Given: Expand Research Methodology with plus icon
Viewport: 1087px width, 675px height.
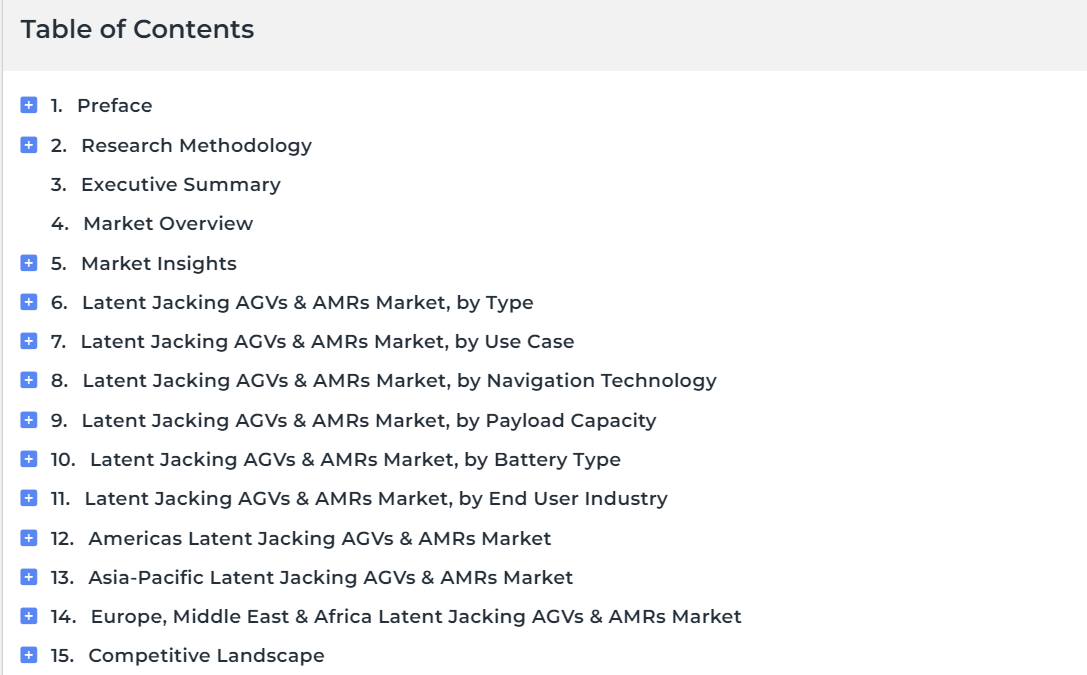Looking at the screenshot, I should (x=28, y=145).
